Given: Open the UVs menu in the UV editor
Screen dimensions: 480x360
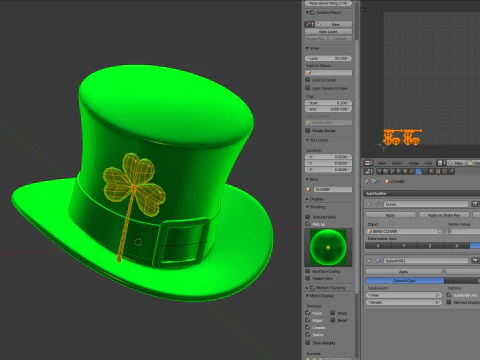Looking at the screenshot, I should 428,163.
